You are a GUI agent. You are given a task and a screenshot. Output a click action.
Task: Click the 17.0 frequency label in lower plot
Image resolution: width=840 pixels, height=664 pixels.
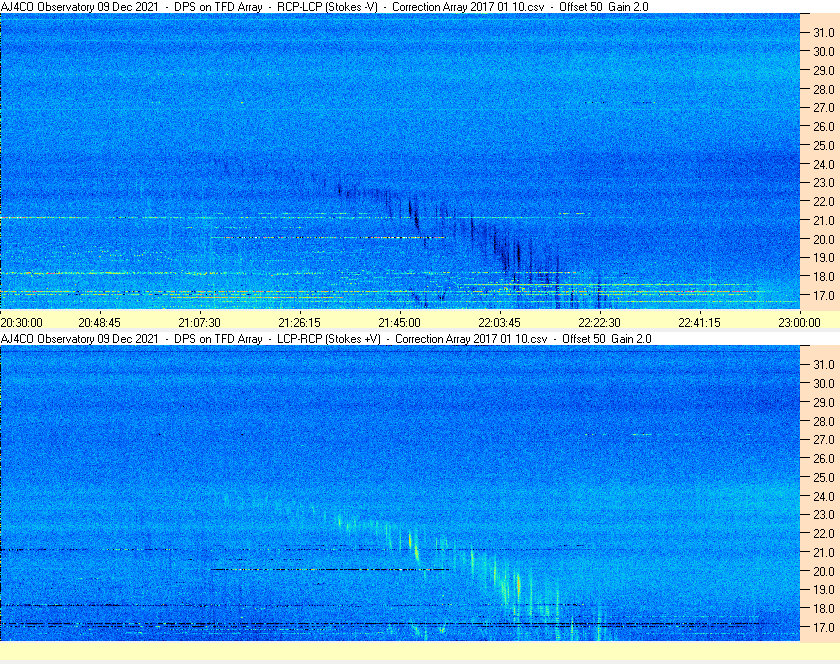point(824,627)
